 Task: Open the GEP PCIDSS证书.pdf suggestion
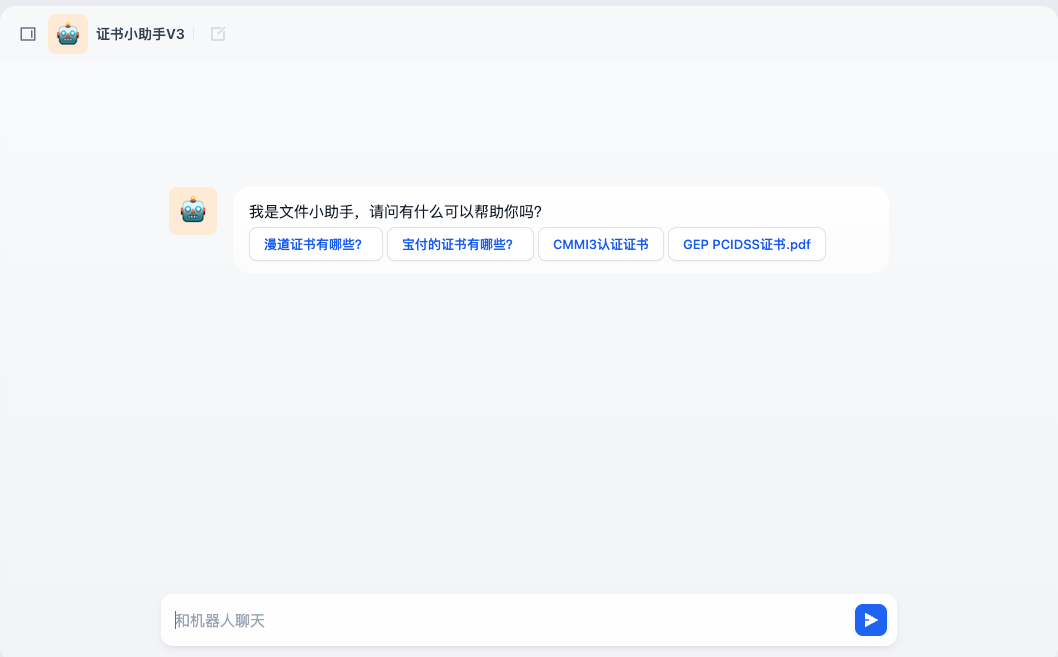tap(746, 244)
